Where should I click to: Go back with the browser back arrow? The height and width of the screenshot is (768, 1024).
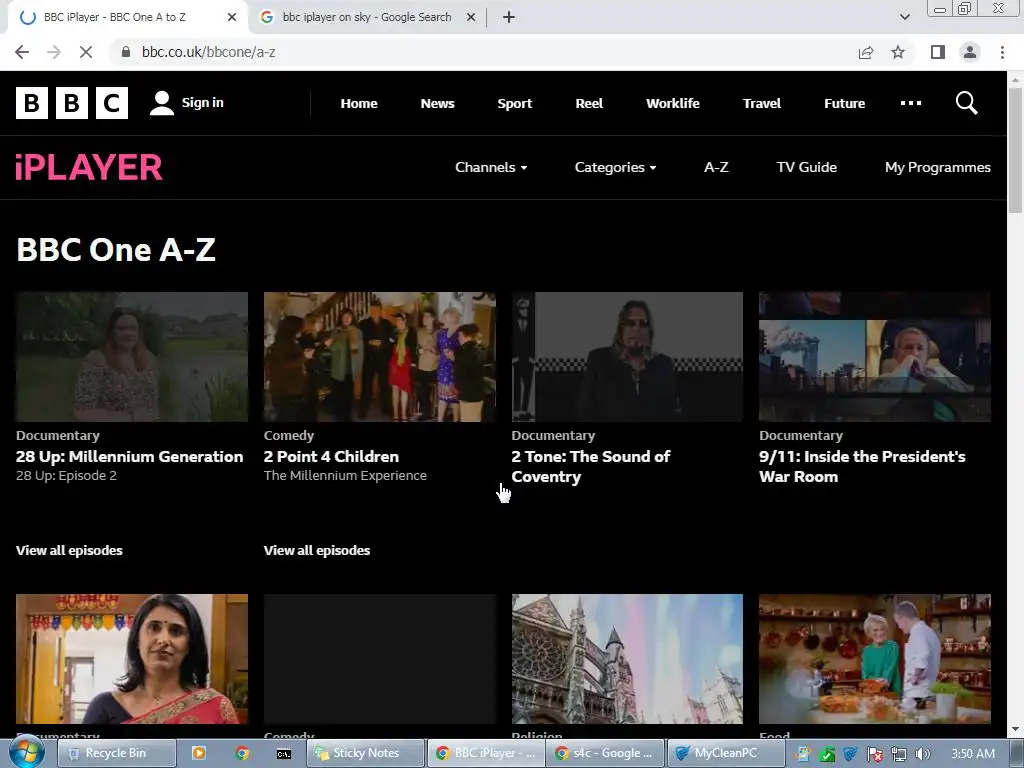point(22,52)
